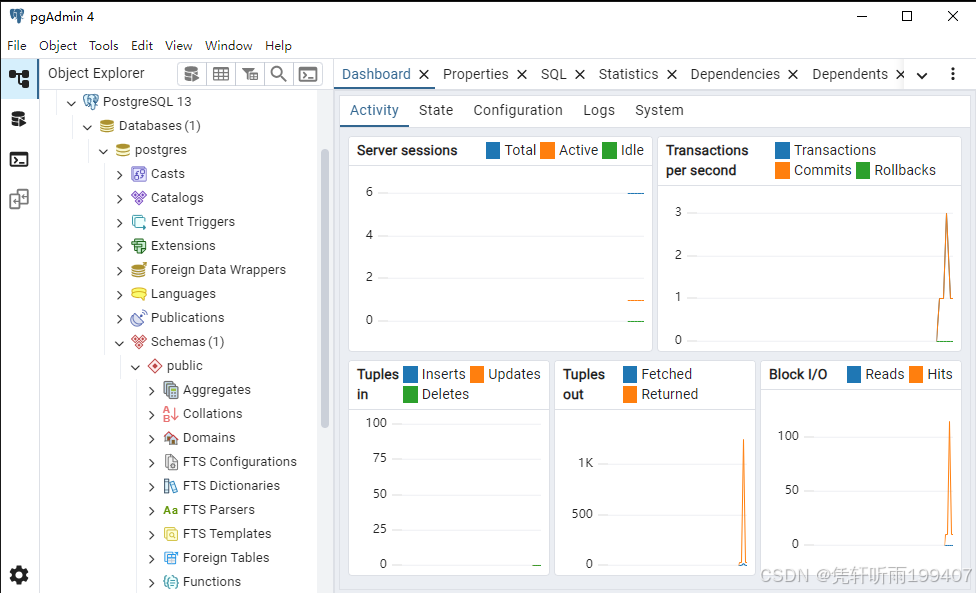Select the FTS Templates tree item

point(227,534)
